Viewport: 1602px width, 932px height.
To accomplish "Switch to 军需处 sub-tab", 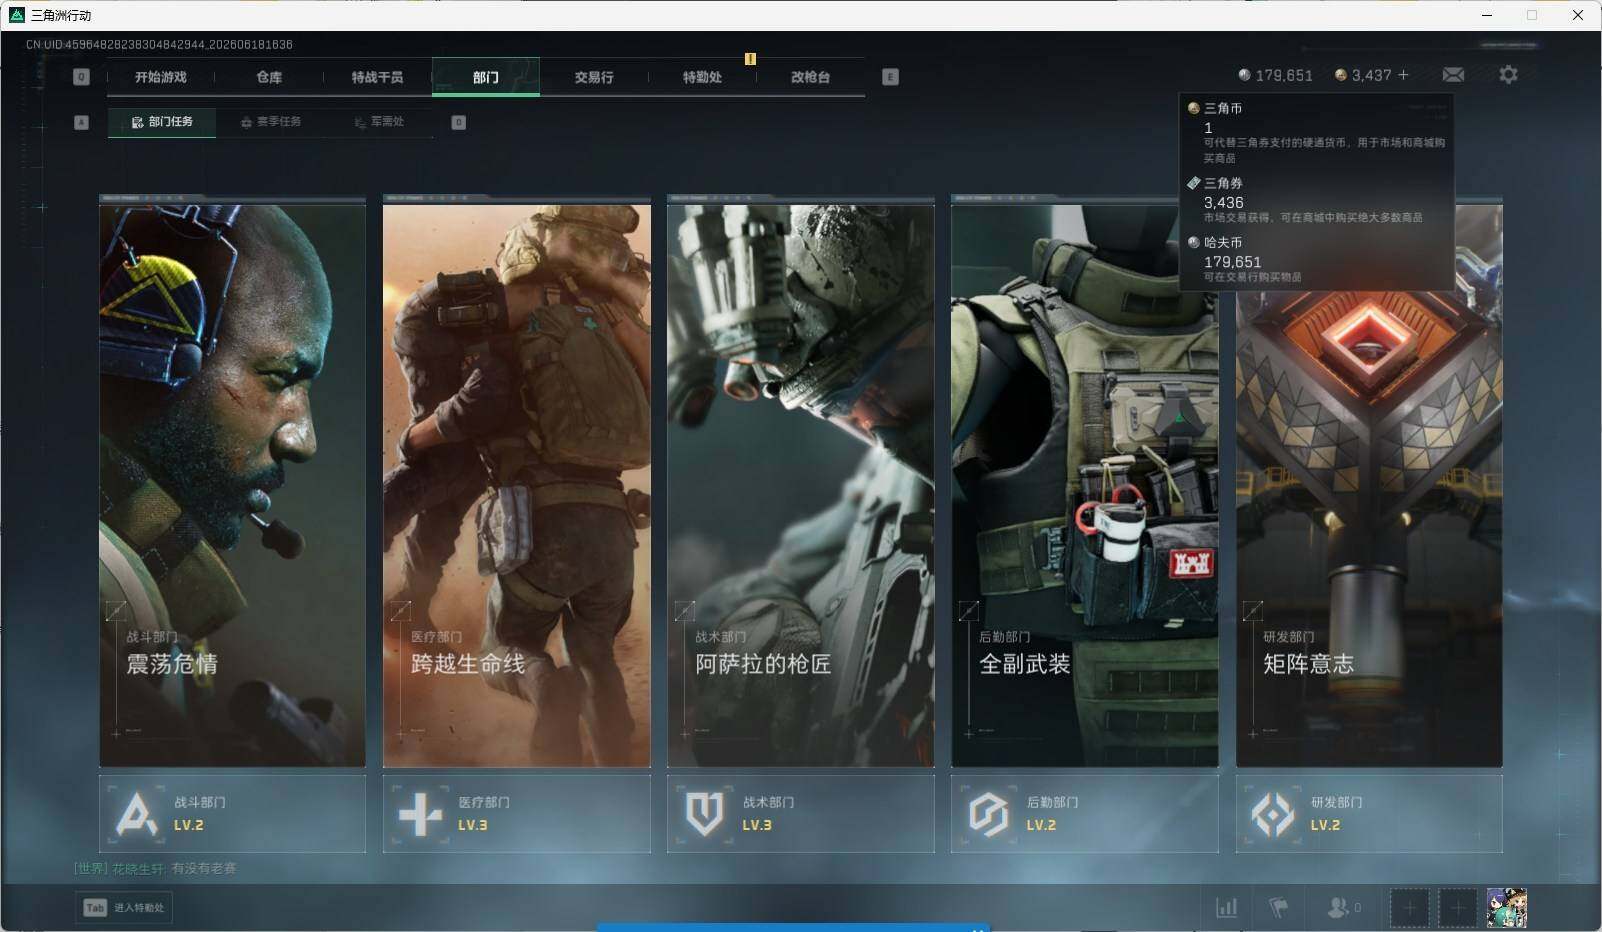I will 379,122.
